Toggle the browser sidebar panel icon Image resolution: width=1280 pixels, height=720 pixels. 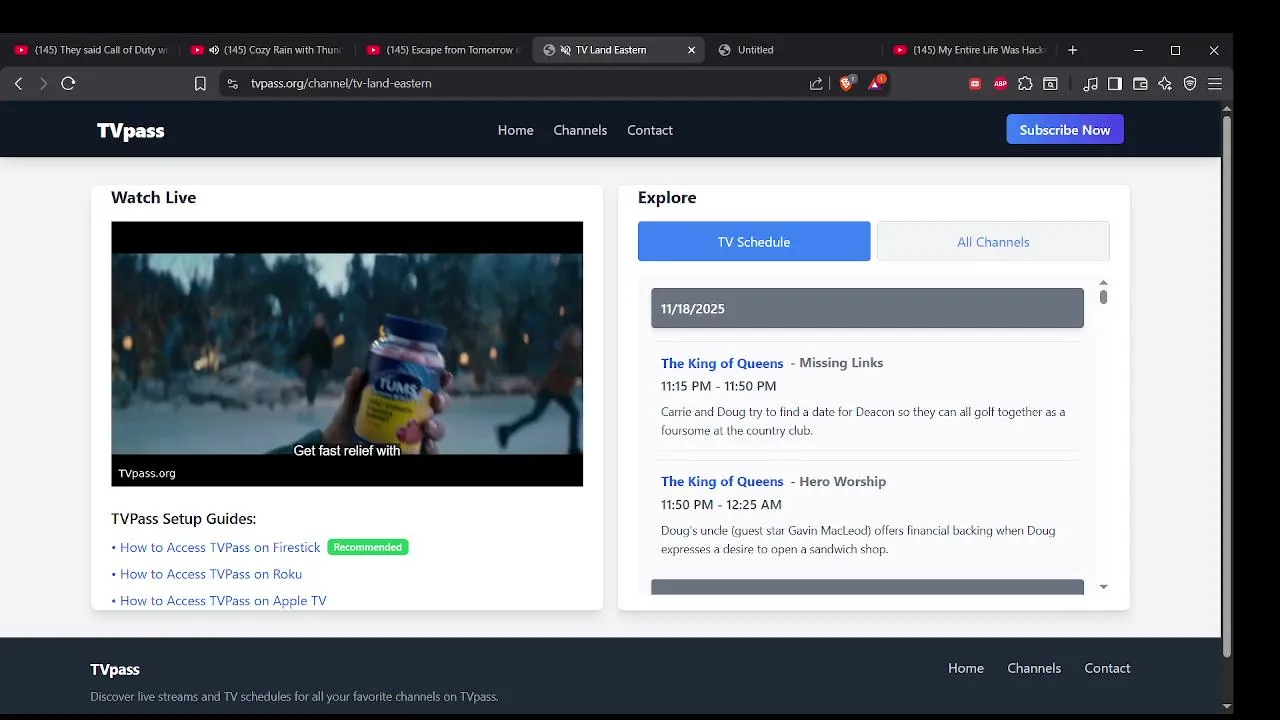tap(1115, 84)
